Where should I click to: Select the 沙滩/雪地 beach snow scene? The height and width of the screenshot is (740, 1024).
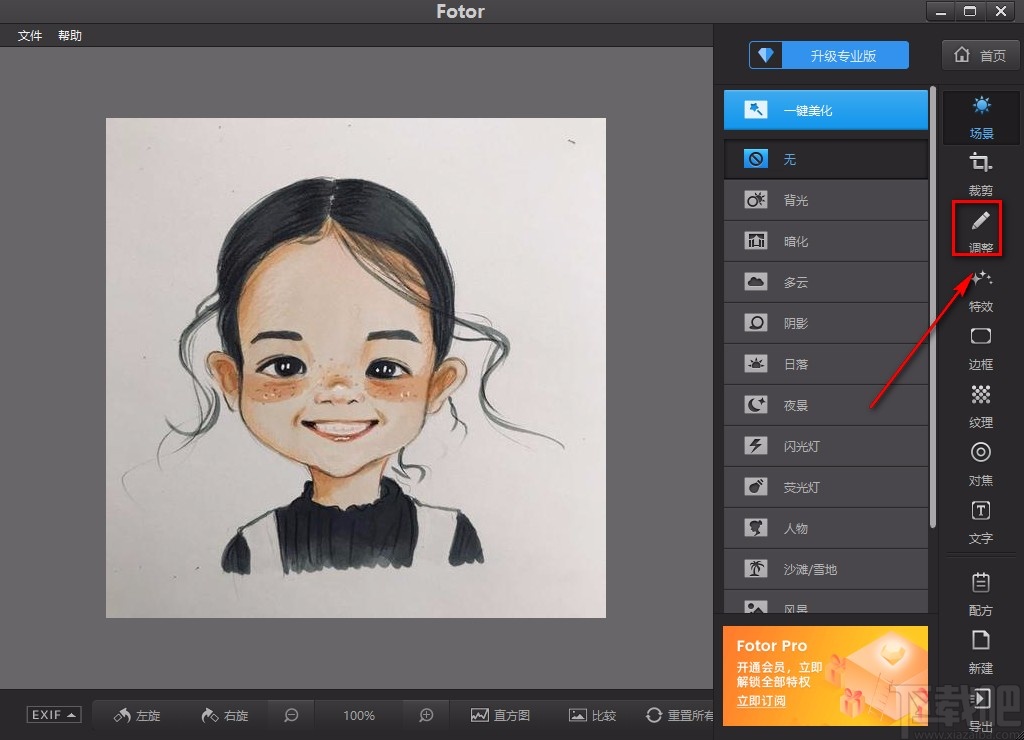click(825, 569)
